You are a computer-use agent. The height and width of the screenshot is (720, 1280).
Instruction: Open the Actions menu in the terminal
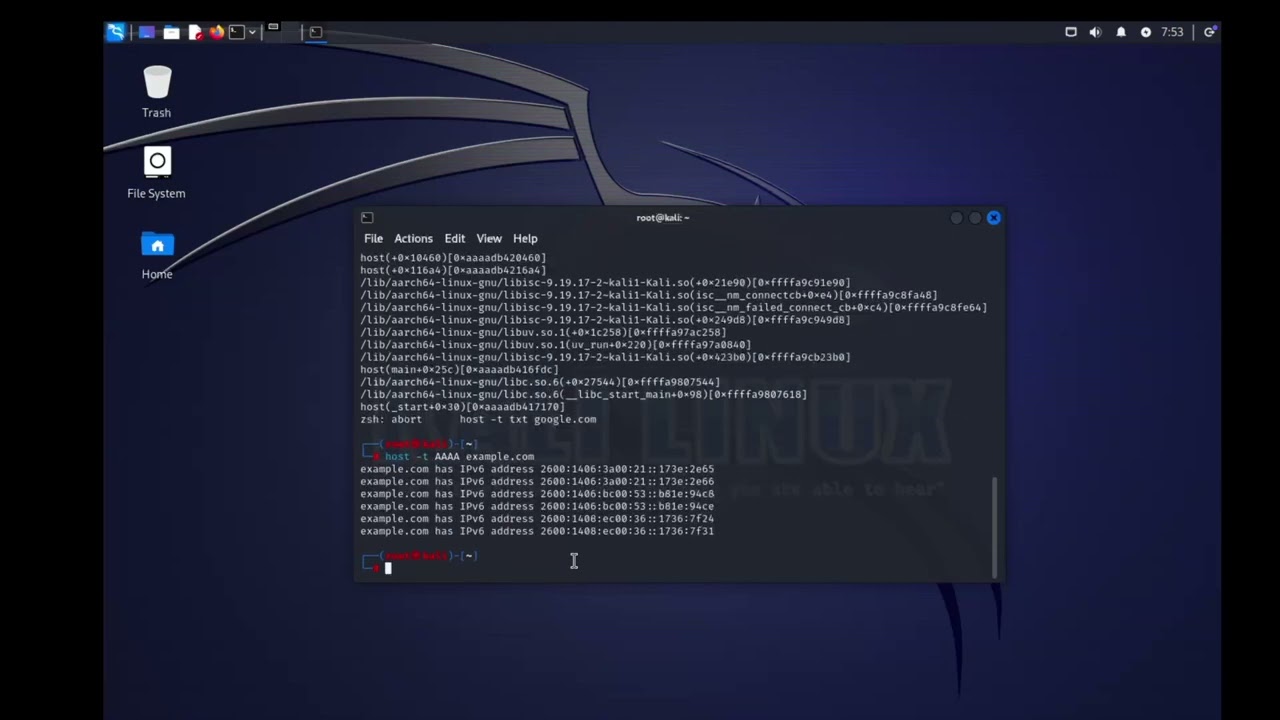tap(413, 238)
